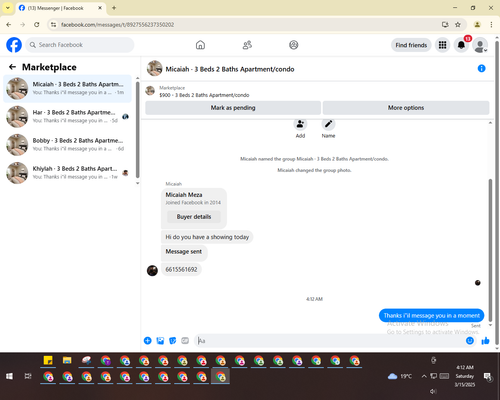Click the sticker icon in composer

[173, 341]
